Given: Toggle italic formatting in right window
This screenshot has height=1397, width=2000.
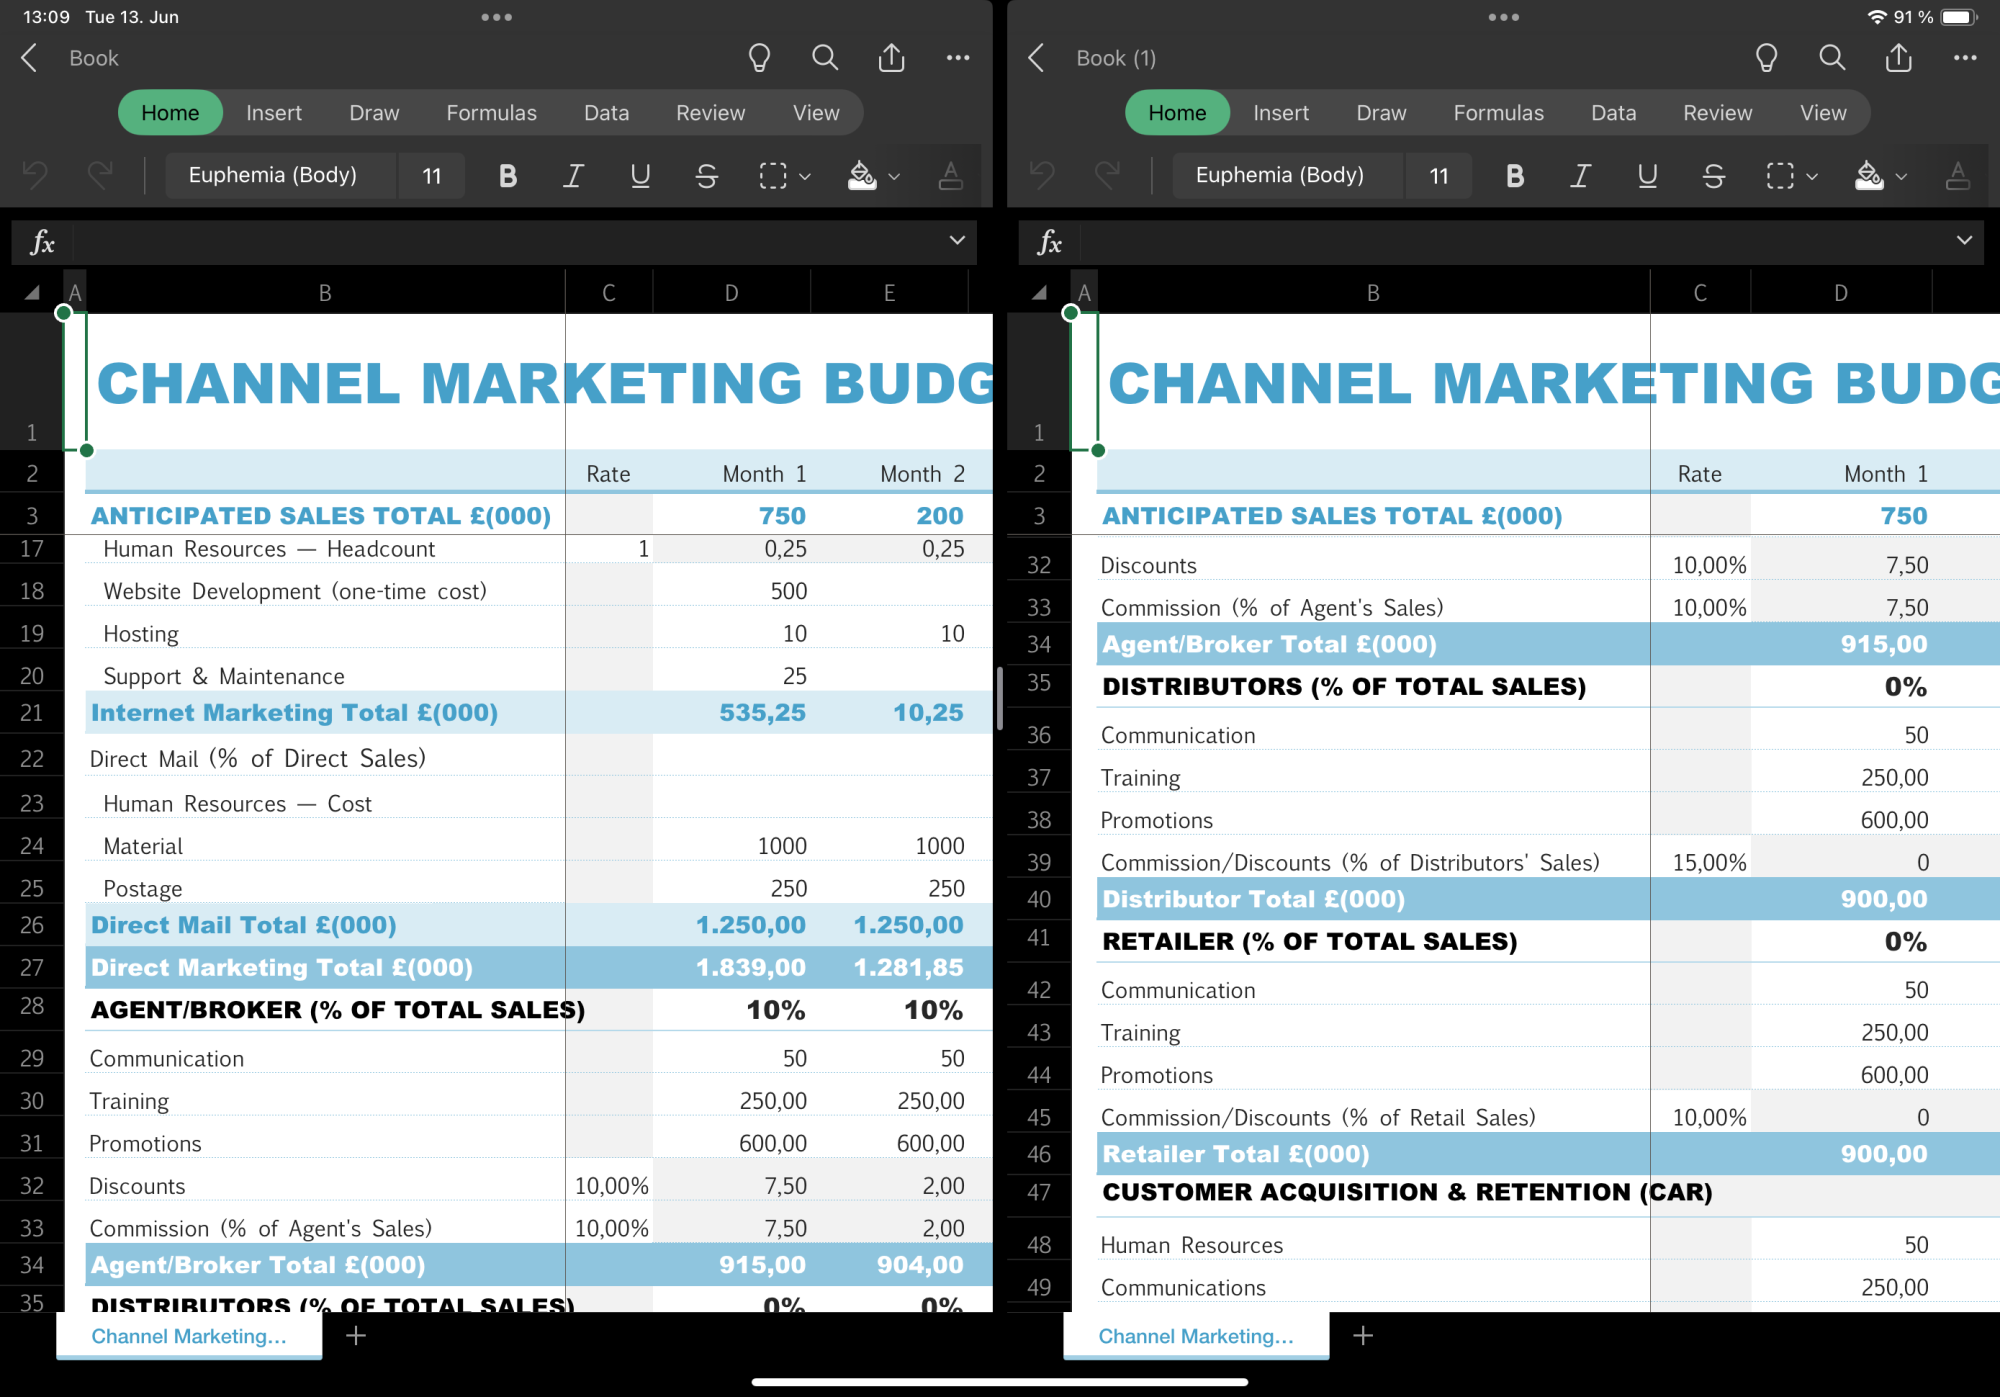Looking at the screenshot, I should tap(1580, 176).
